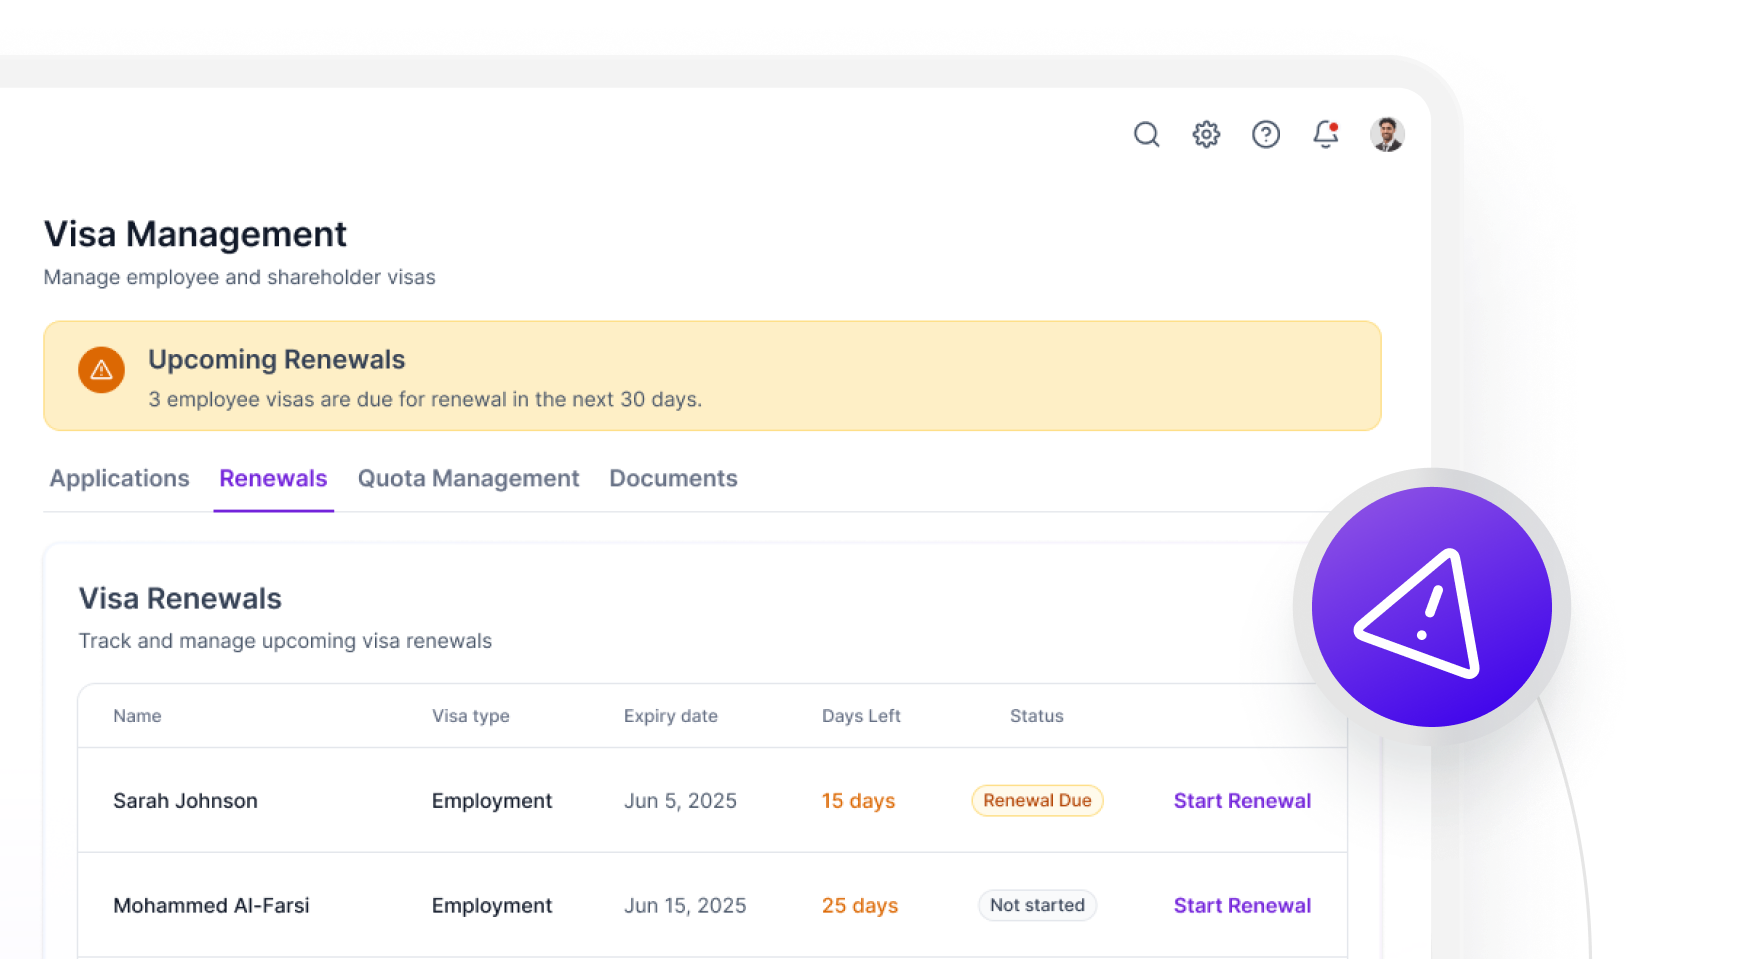Click the Visa Renewals section heading

180,599
